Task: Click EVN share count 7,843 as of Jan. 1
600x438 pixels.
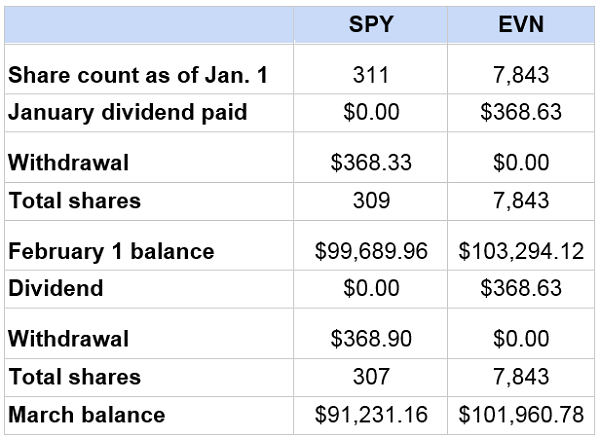Action: click(521, 75)
